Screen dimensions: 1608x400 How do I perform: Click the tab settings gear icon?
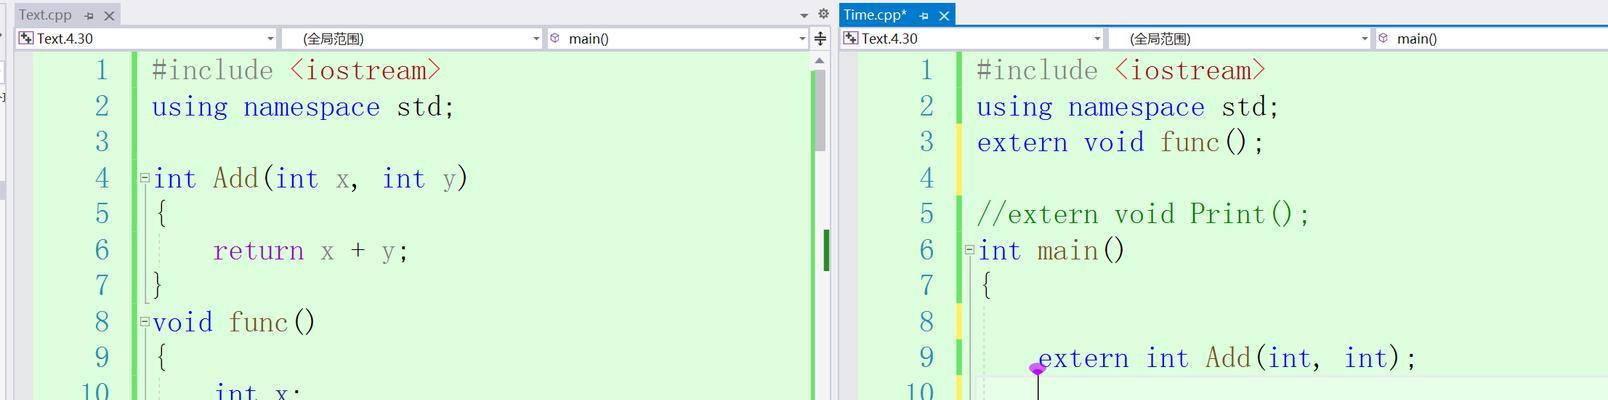pyautogui.click(x=823, y=14)
